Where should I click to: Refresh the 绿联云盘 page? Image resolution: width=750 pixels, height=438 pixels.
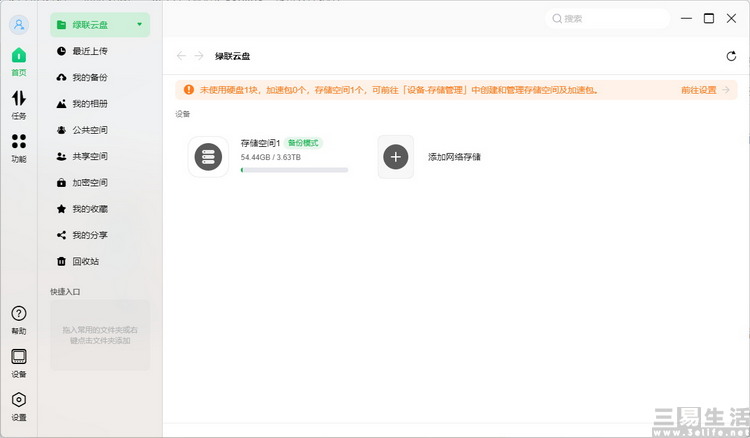[731, 56]
